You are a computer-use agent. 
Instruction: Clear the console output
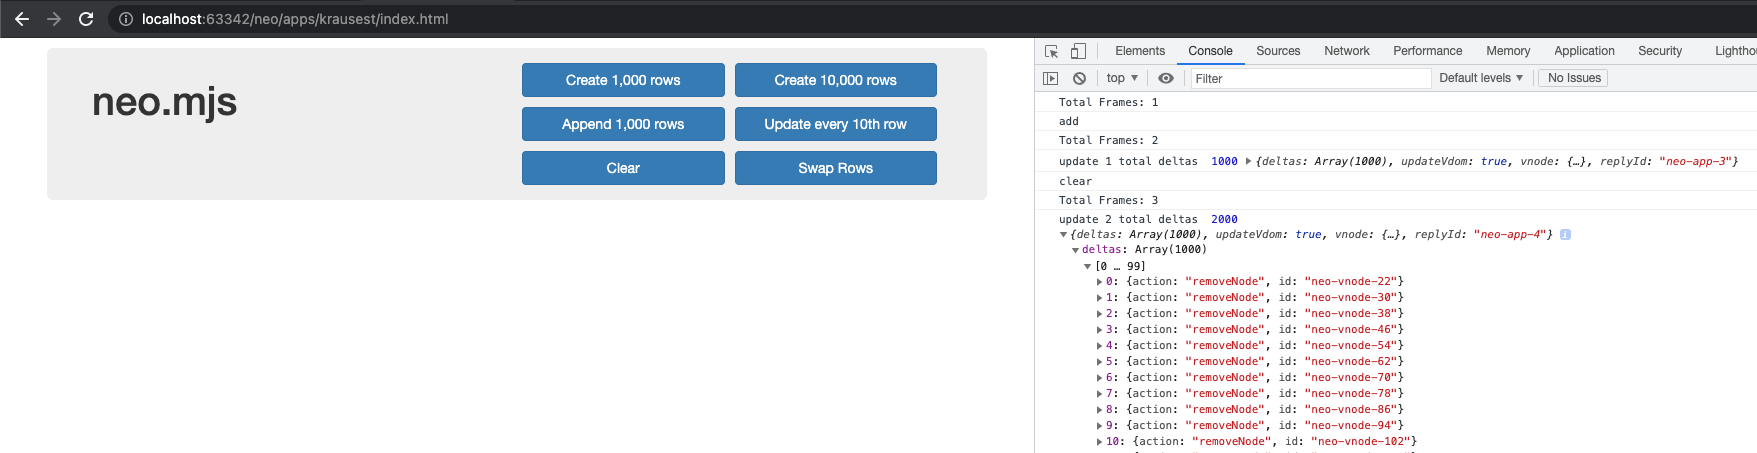point(1079,78)
